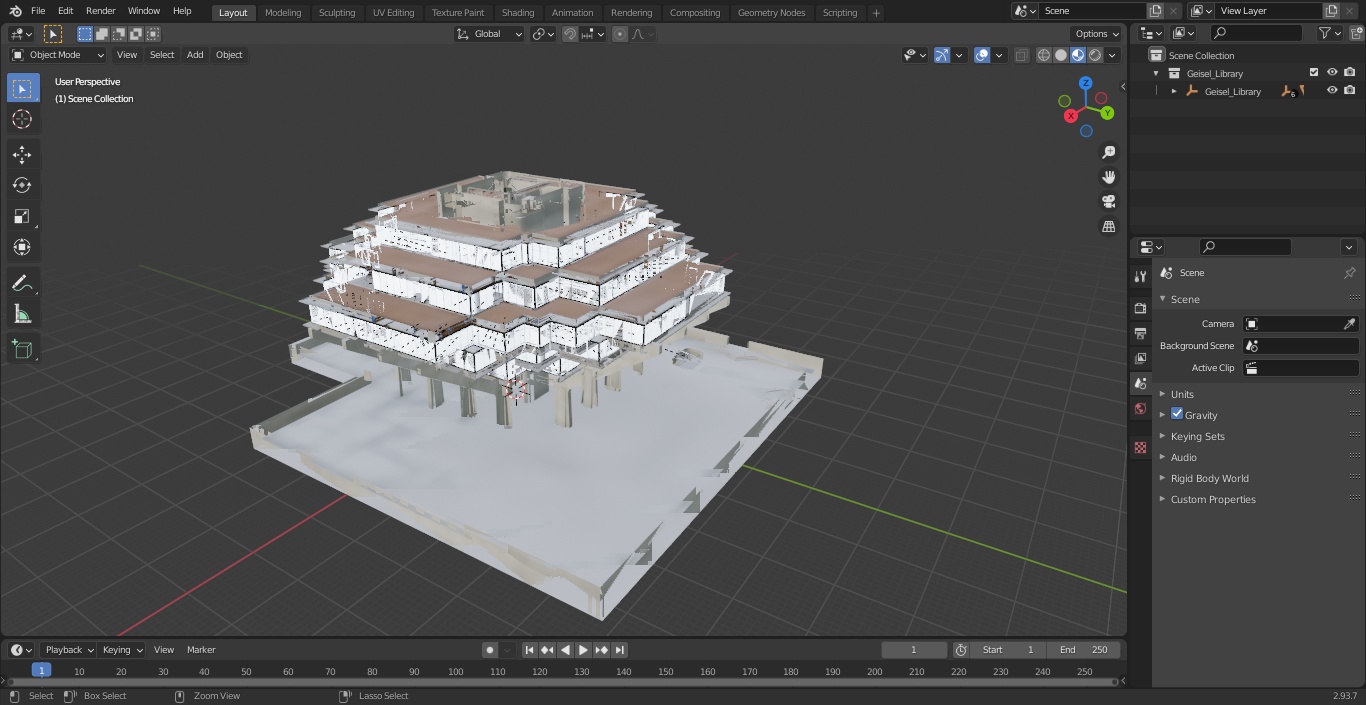The height and width of the screenshot is (705, 1366).
Task: Open the View Layer properties tab
Action: [x=1140, y=358]
